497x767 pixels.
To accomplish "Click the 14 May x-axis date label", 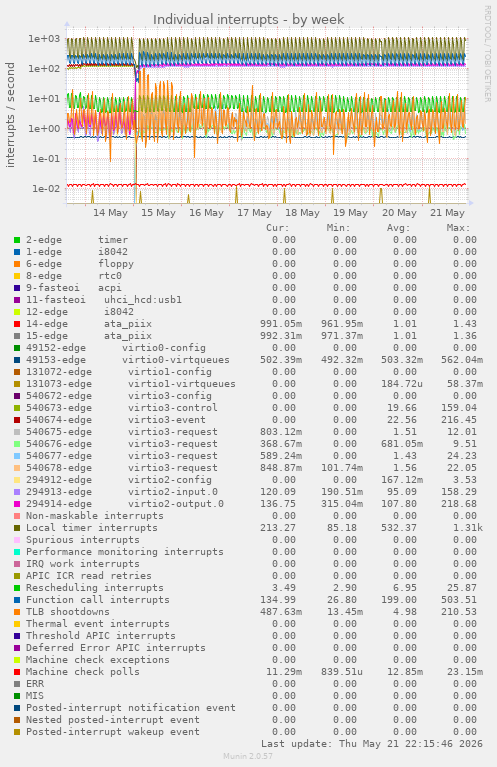I will tap(110, 213).
